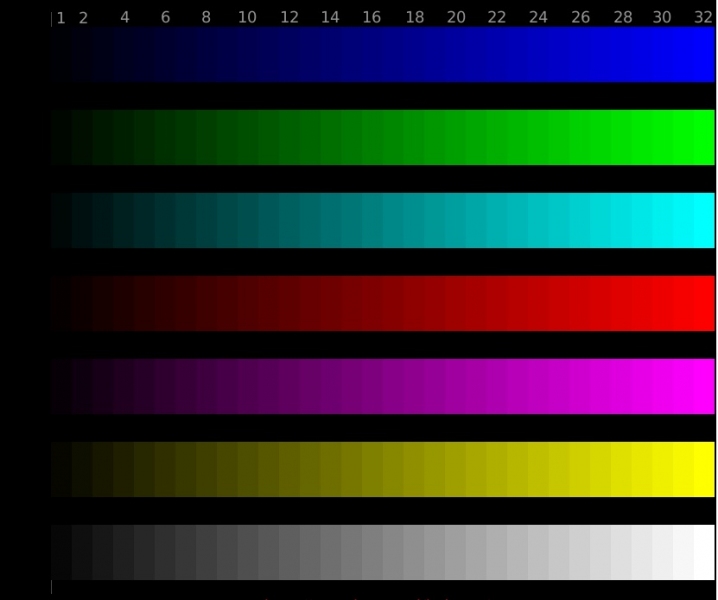Pick the brightest cyan swatch at step 32
This screenshot has height=600, width=718.
[703, 220]
